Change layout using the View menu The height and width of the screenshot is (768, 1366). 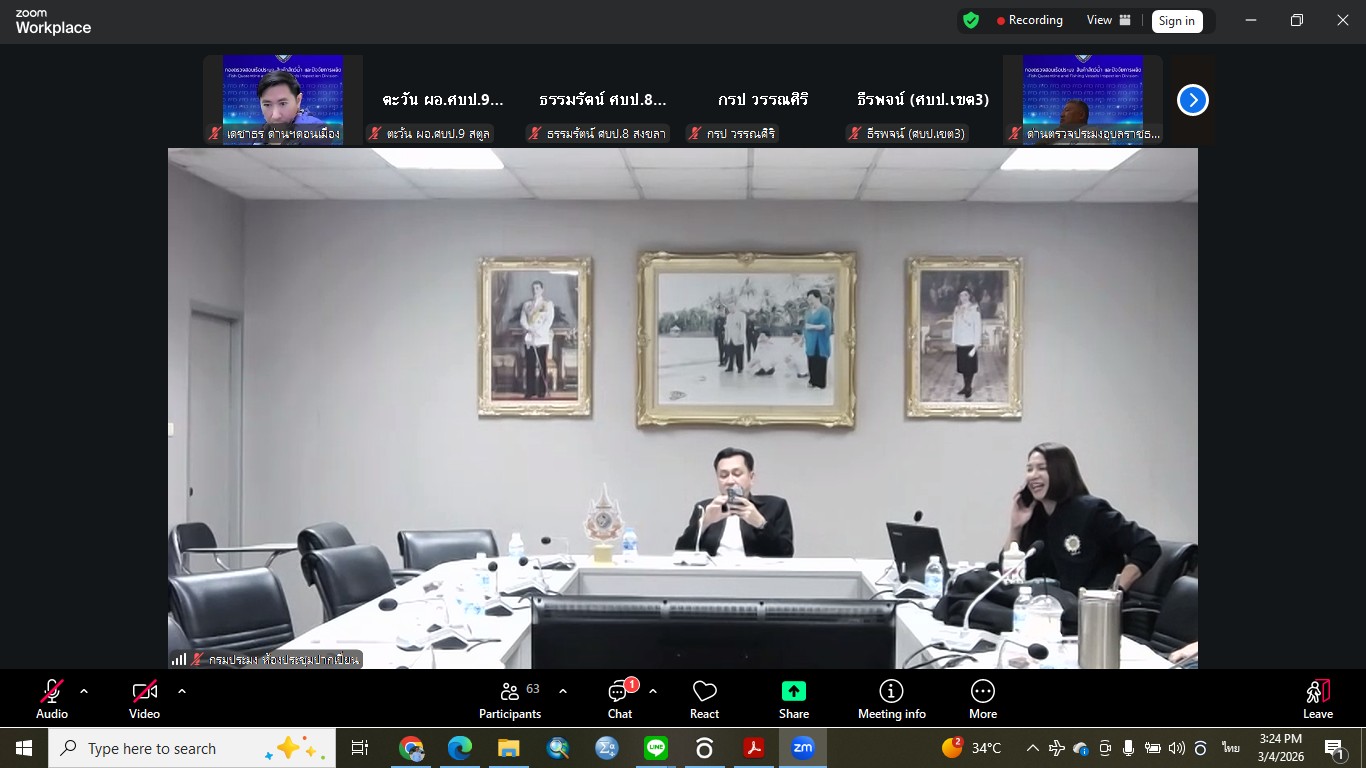(1108, 20)
